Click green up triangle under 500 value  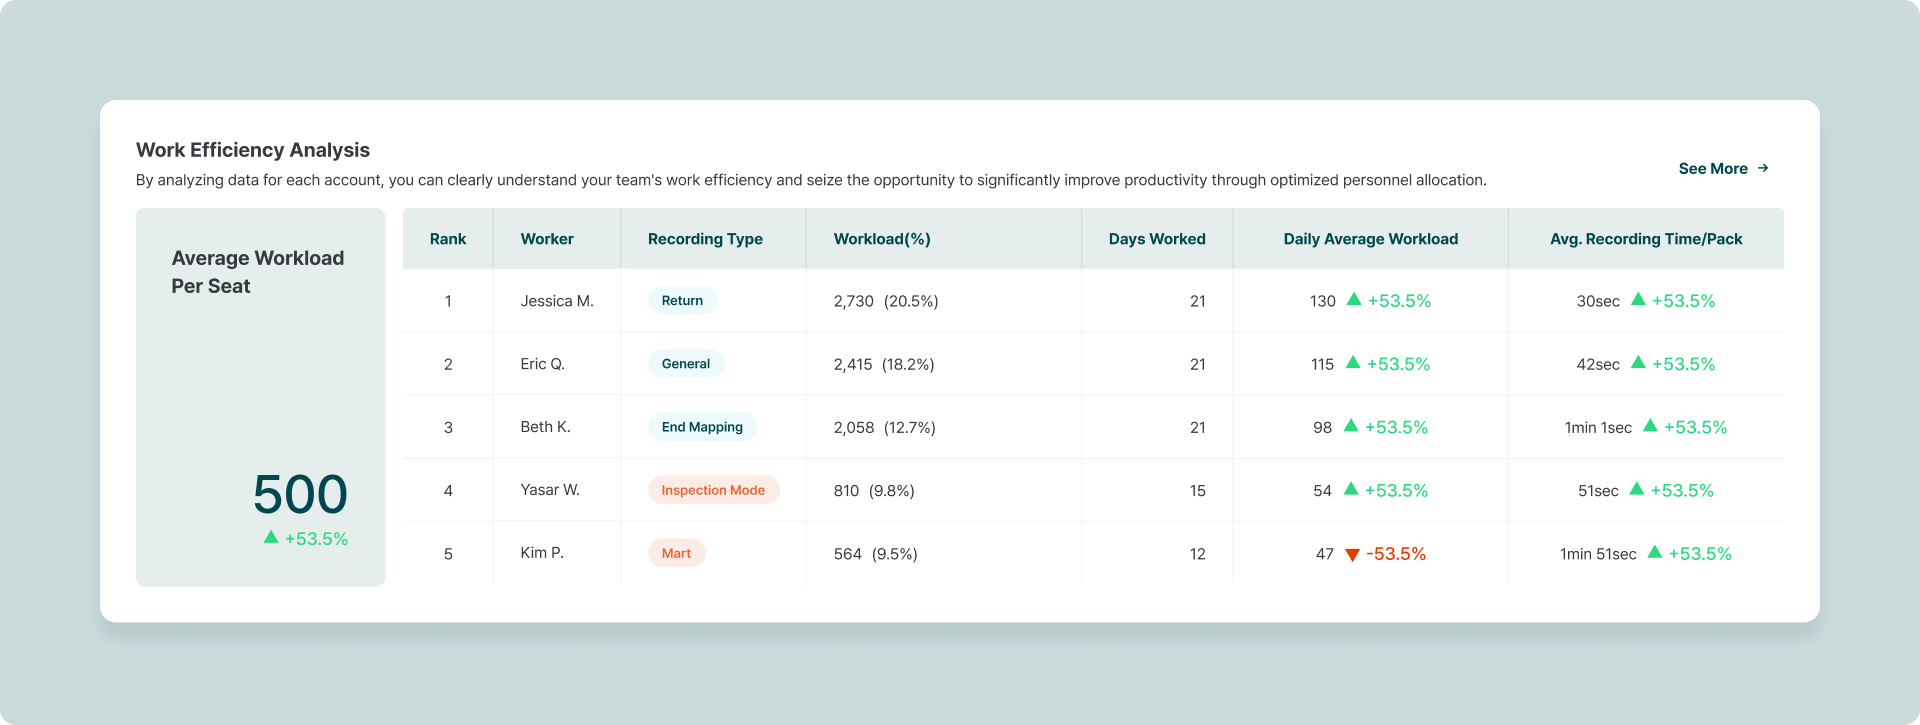point(271,537)
